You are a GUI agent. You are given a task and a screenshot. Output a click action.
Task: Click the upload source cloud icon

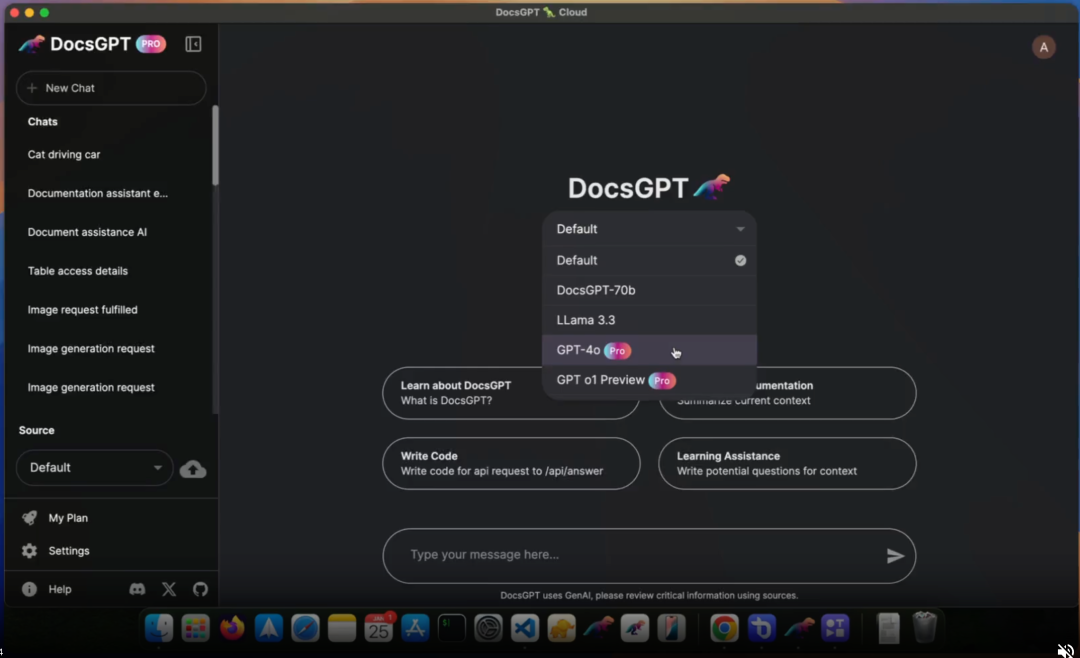click(x=193, y=469)
